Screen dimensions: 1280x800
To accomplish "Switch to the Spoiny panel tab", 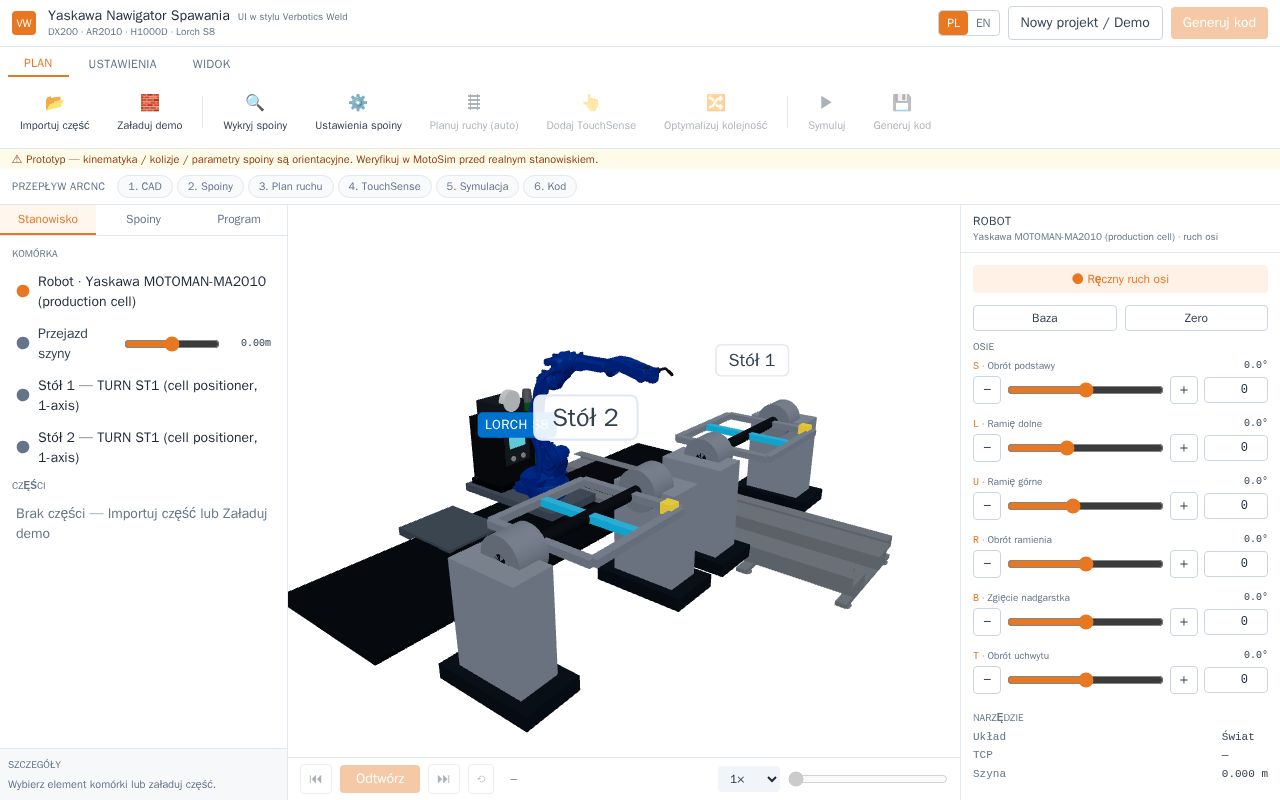I will (x=143, y=219).
